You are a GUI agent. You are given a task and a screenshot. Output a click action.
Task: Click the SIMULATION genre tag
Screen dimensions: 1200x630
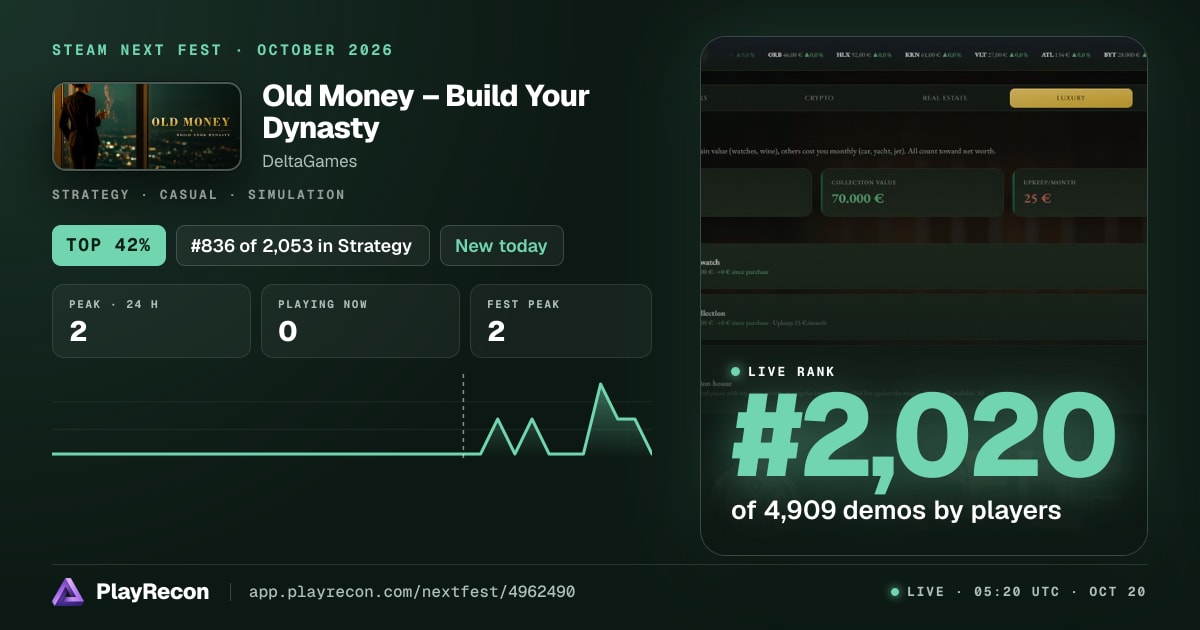pyautogui.click(x=296, y=195)
